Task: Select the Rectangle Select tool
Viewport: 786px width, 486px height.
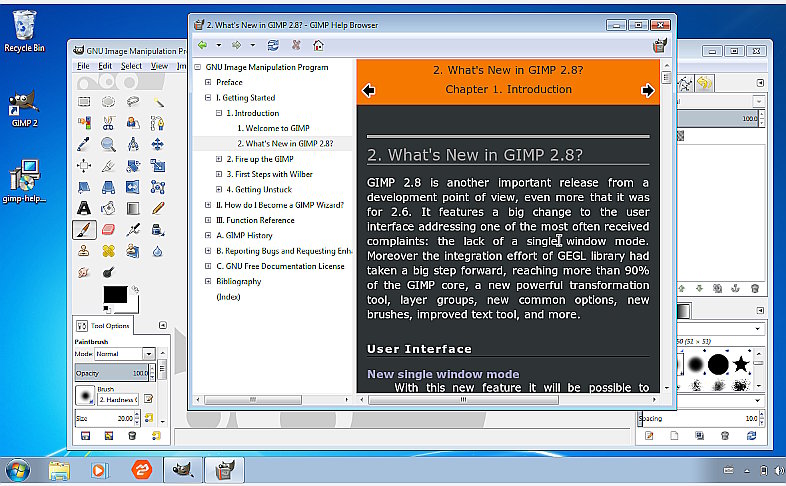Action: [x=84, y=102]
